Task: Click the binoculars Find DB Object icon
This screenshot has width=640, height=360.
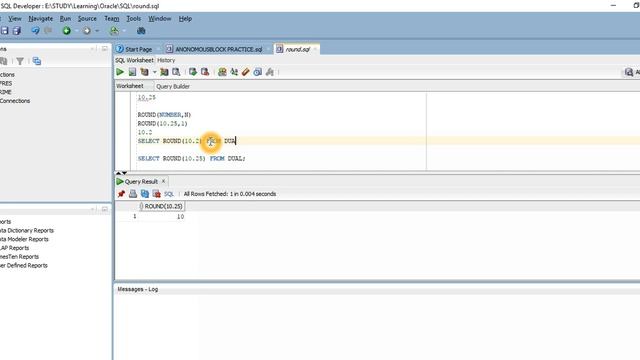Action: coord(141,31)
